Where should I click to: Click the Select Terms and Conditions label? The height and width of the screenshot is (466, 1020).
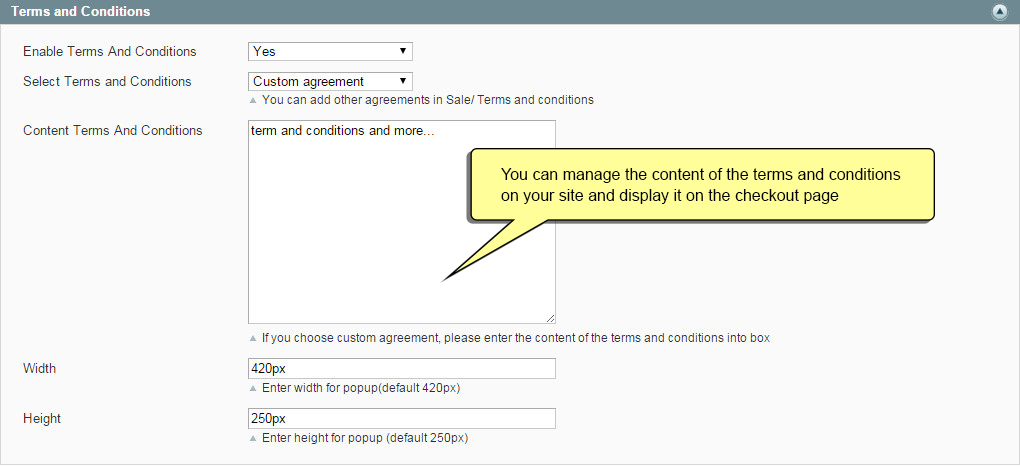(107, 81)
